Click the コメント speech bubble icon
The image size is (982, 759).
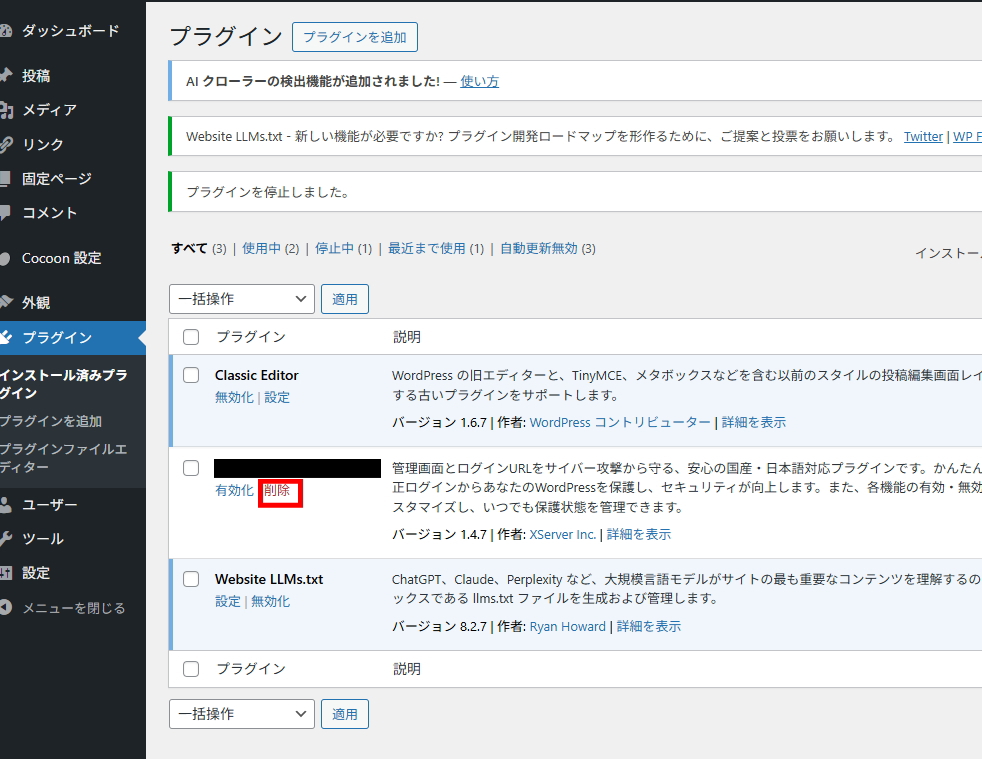pos(5,213)
